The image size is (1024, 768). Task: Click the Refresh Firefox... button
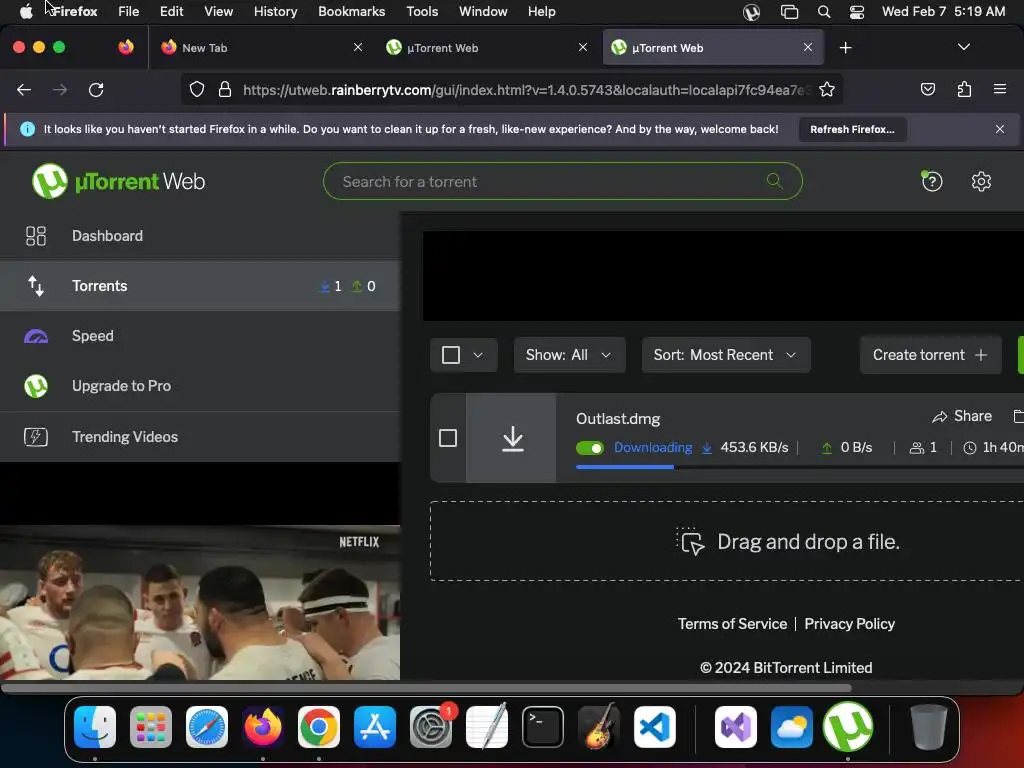point(852,129)
